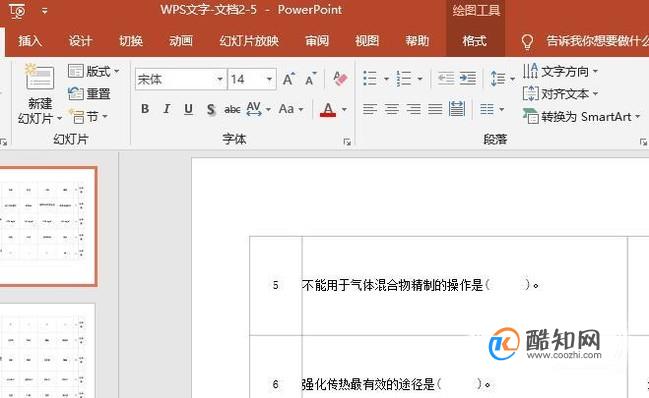
Task: Open character spacing AV dropdown
Action: 258,109
